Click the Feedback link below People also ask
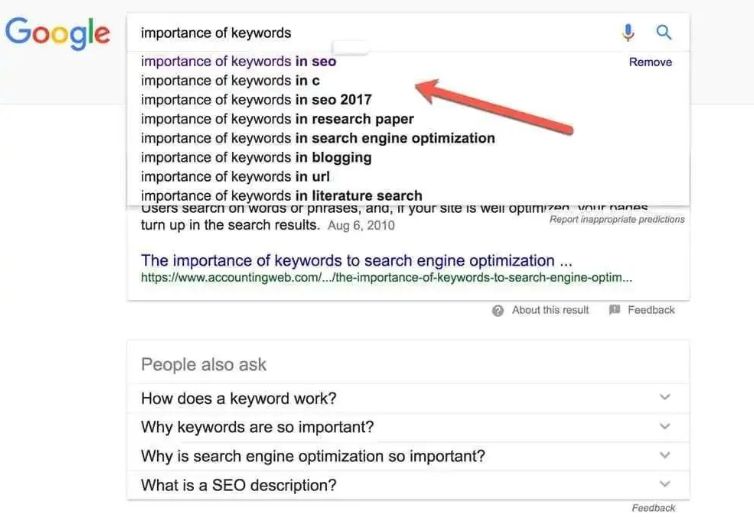 click(x=653, y=508)
